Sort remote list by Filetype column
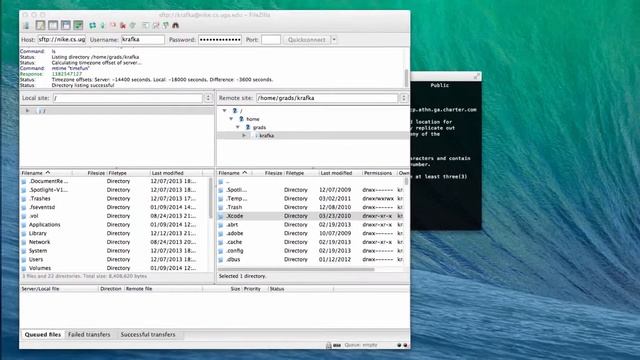This screenshot has width=640, height=360. click(301, 173)
